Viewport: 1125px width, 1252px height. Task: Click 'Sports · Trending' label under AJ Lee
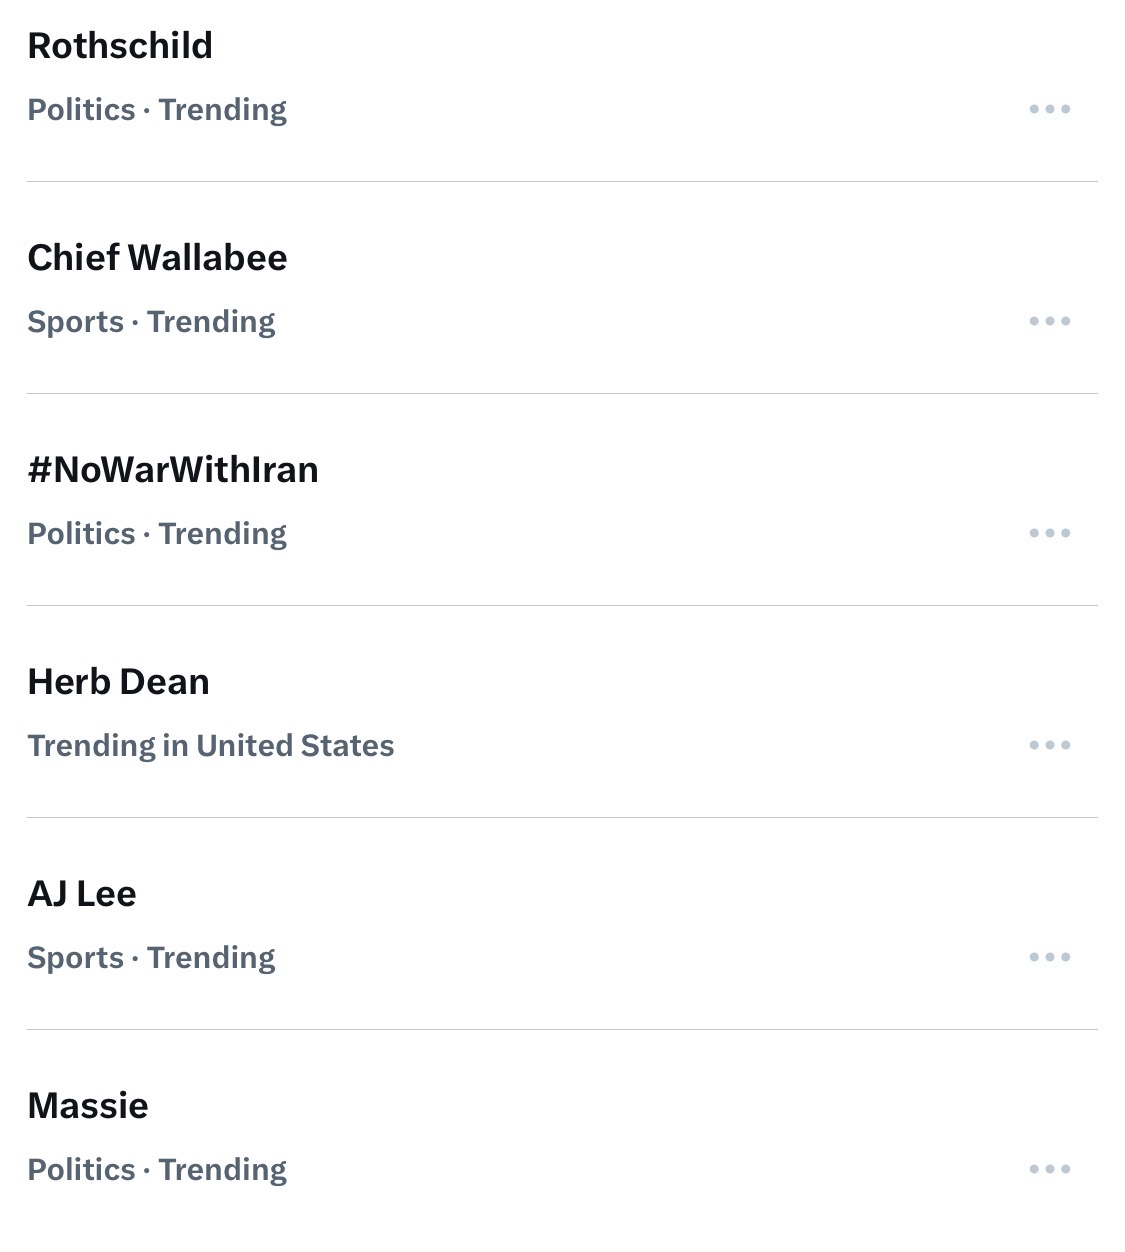click(x=151, y=958)
